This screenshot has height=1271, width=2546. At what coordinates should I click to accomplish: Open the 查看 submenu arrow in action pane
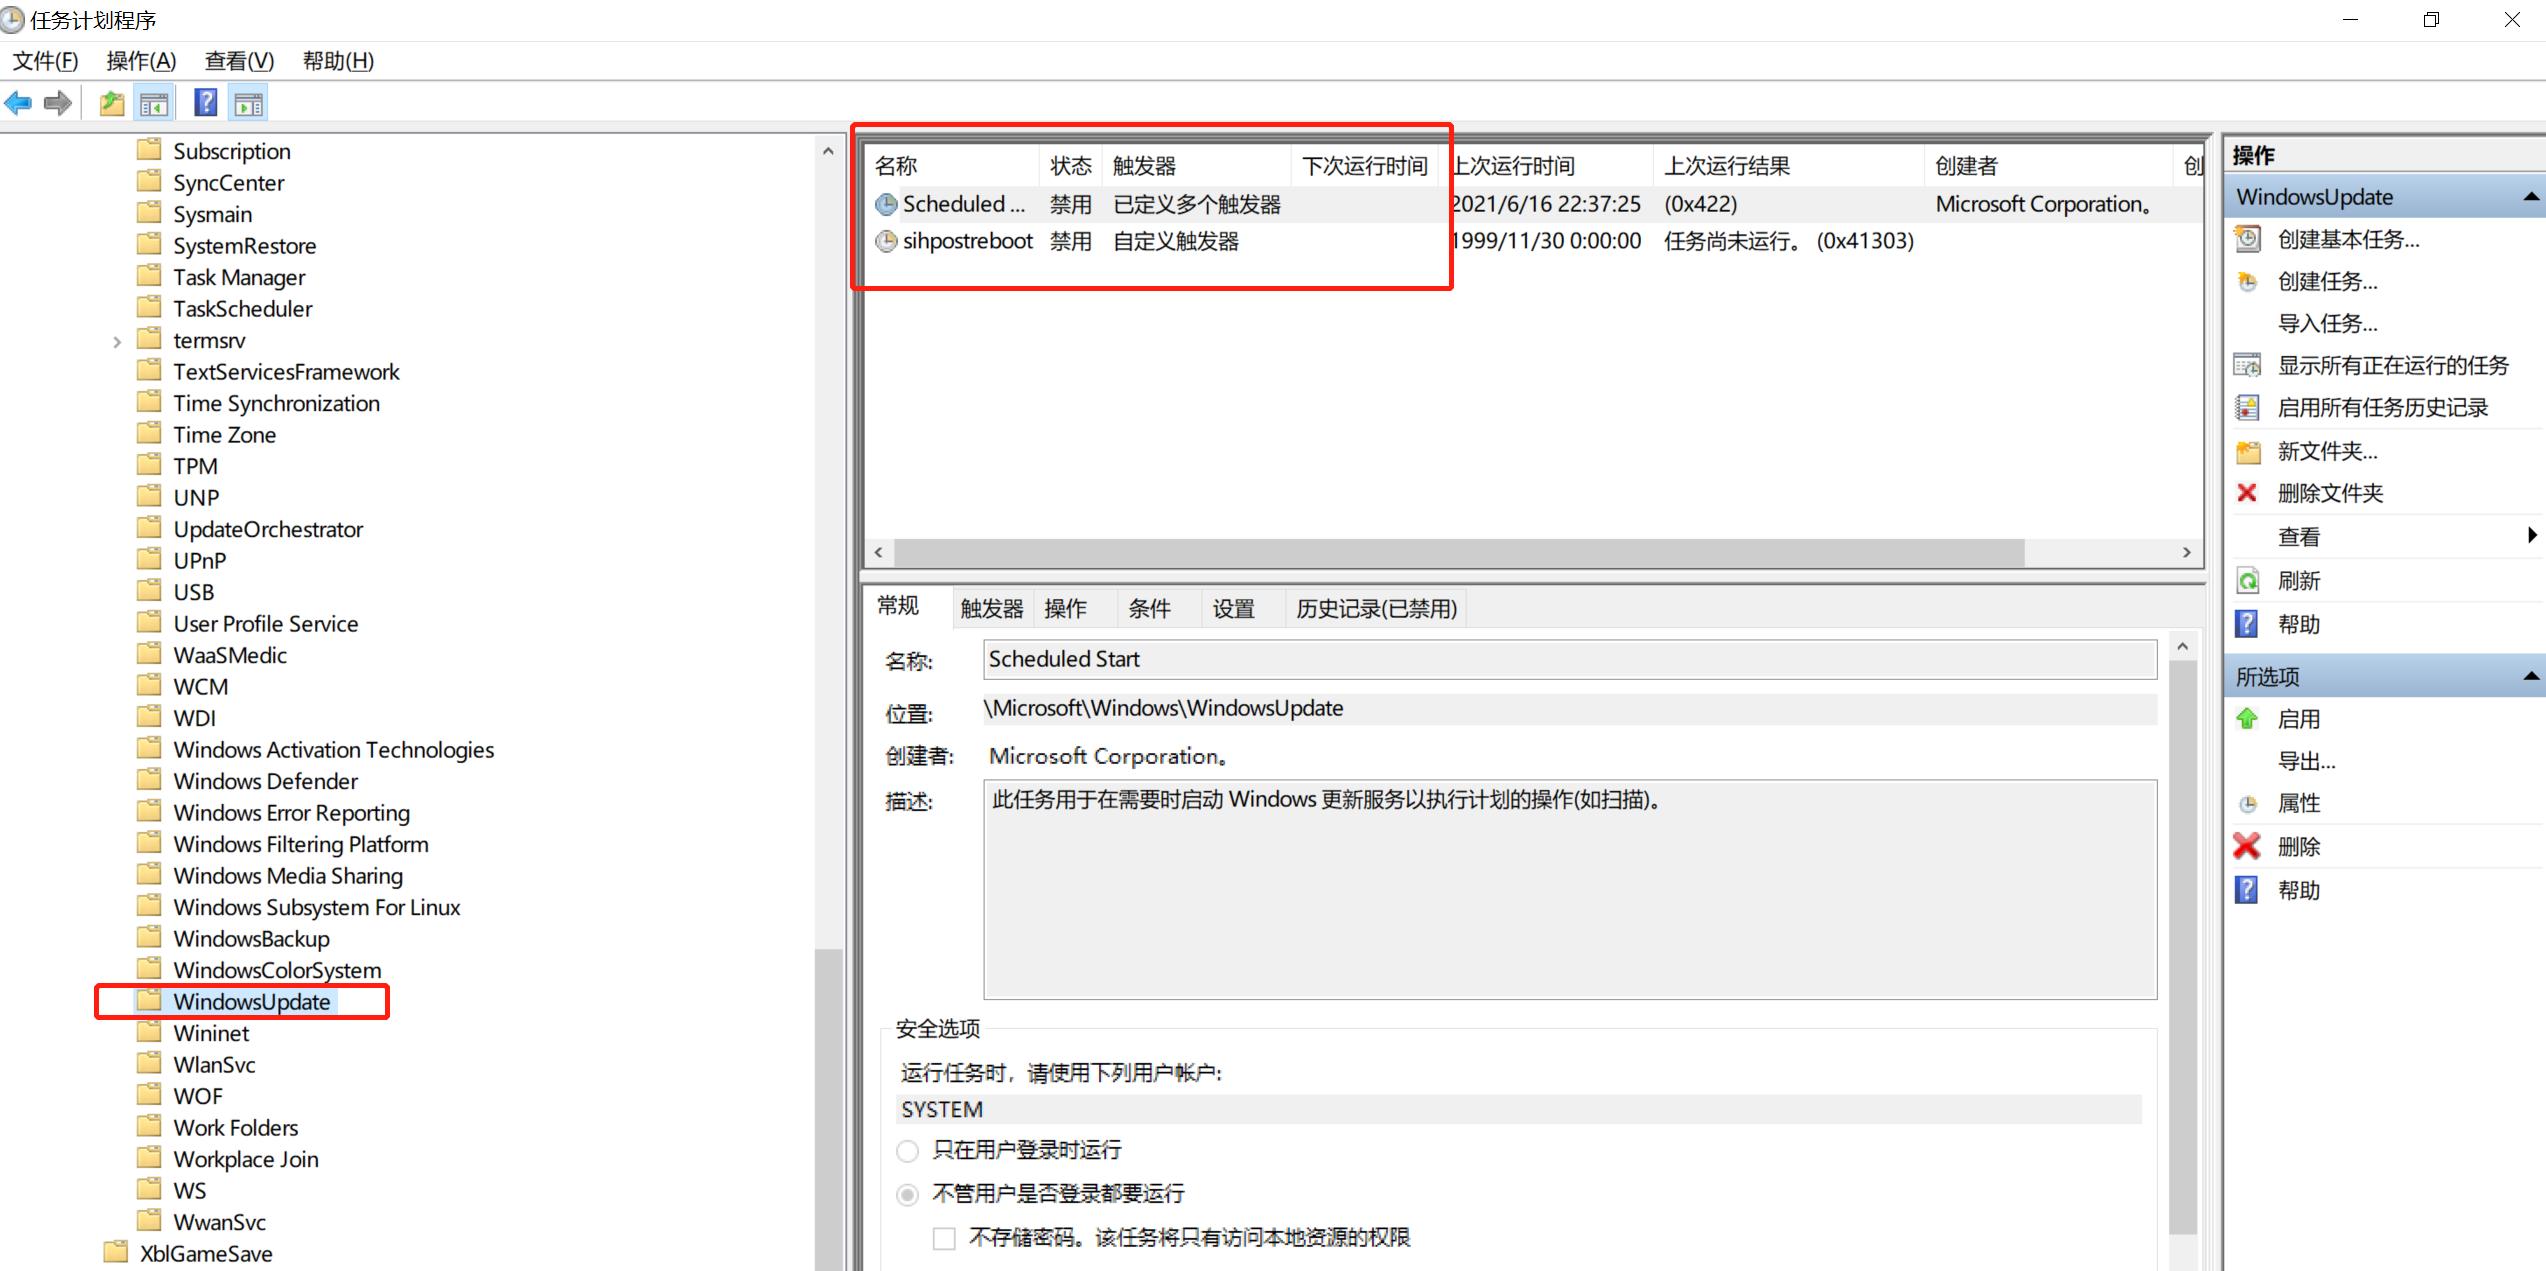[x=2533, y=536]
